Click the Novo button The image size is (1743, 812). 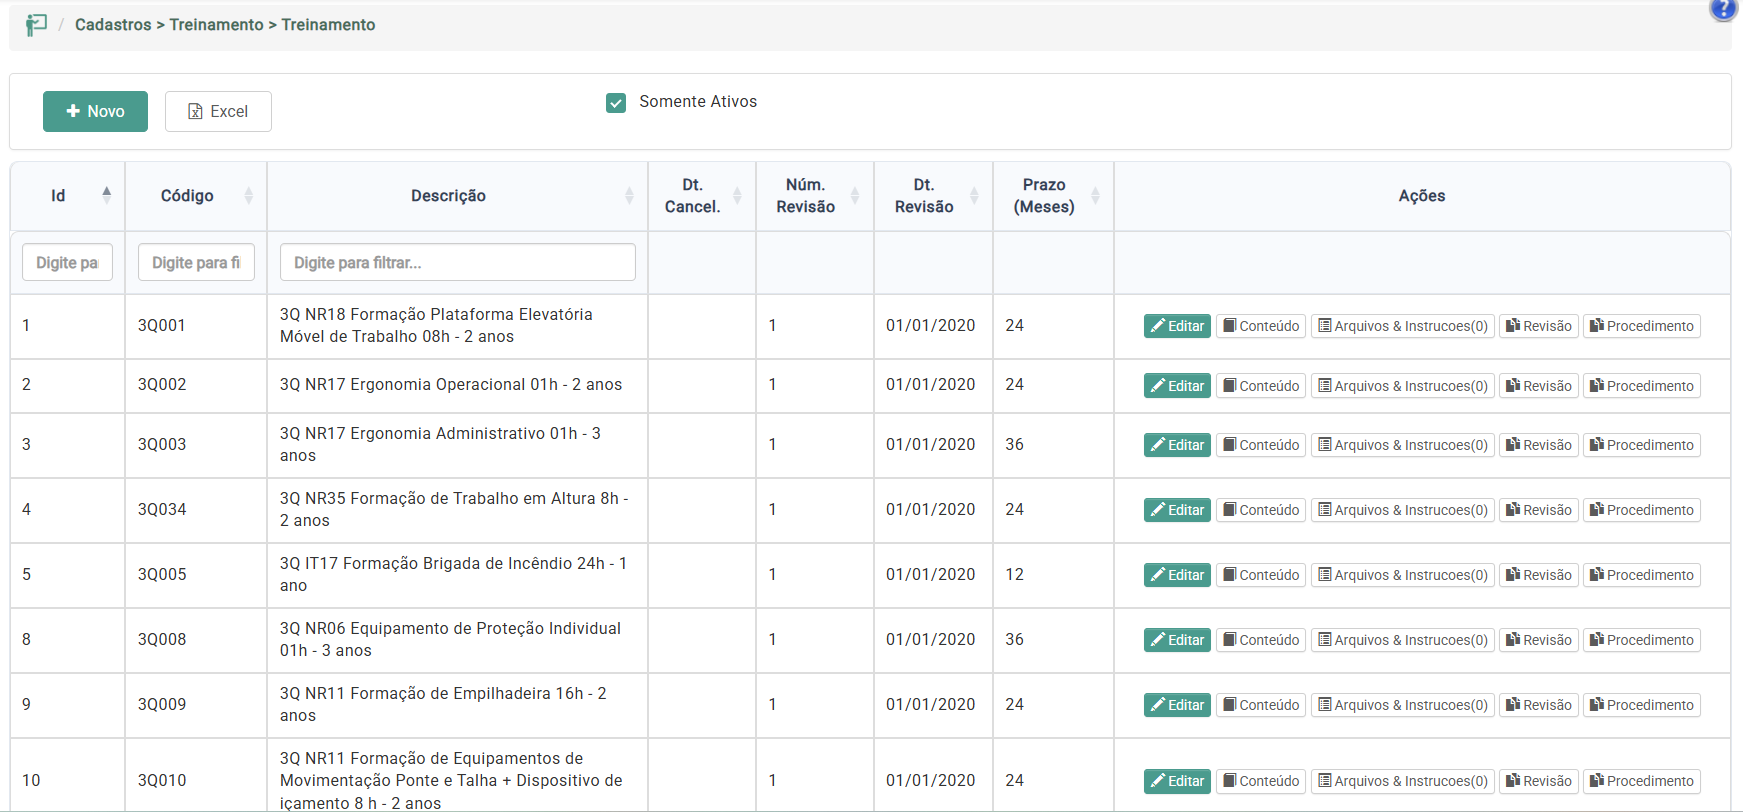[x=95, y=112]
